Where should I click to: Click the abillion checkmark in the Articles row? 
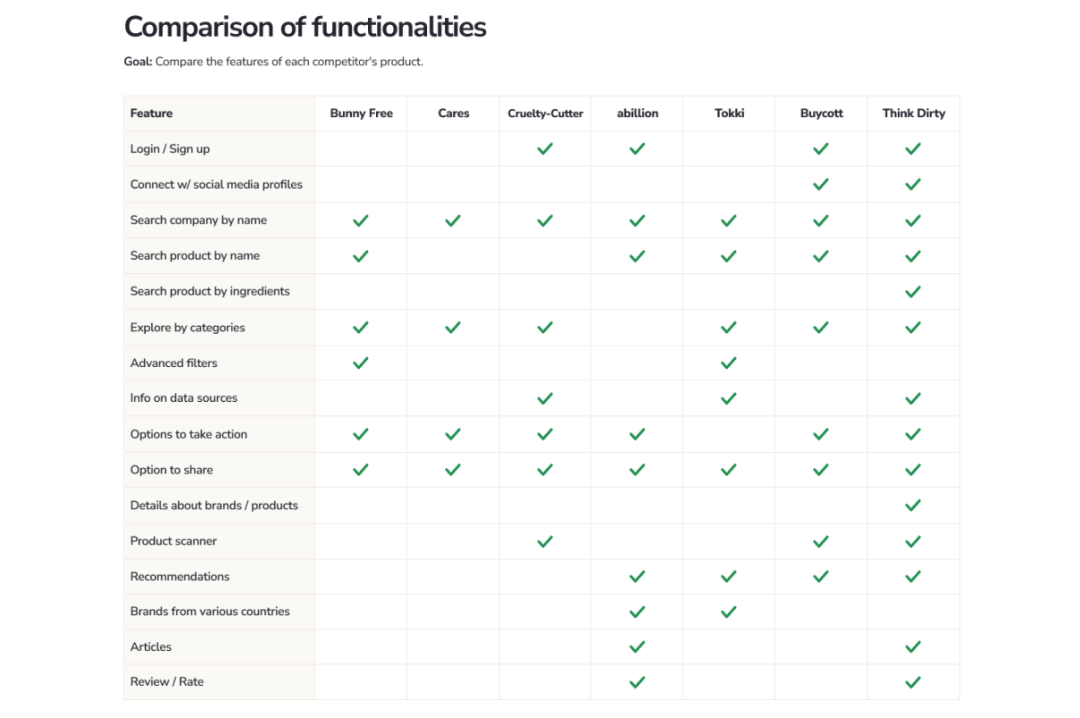(637, 646)
